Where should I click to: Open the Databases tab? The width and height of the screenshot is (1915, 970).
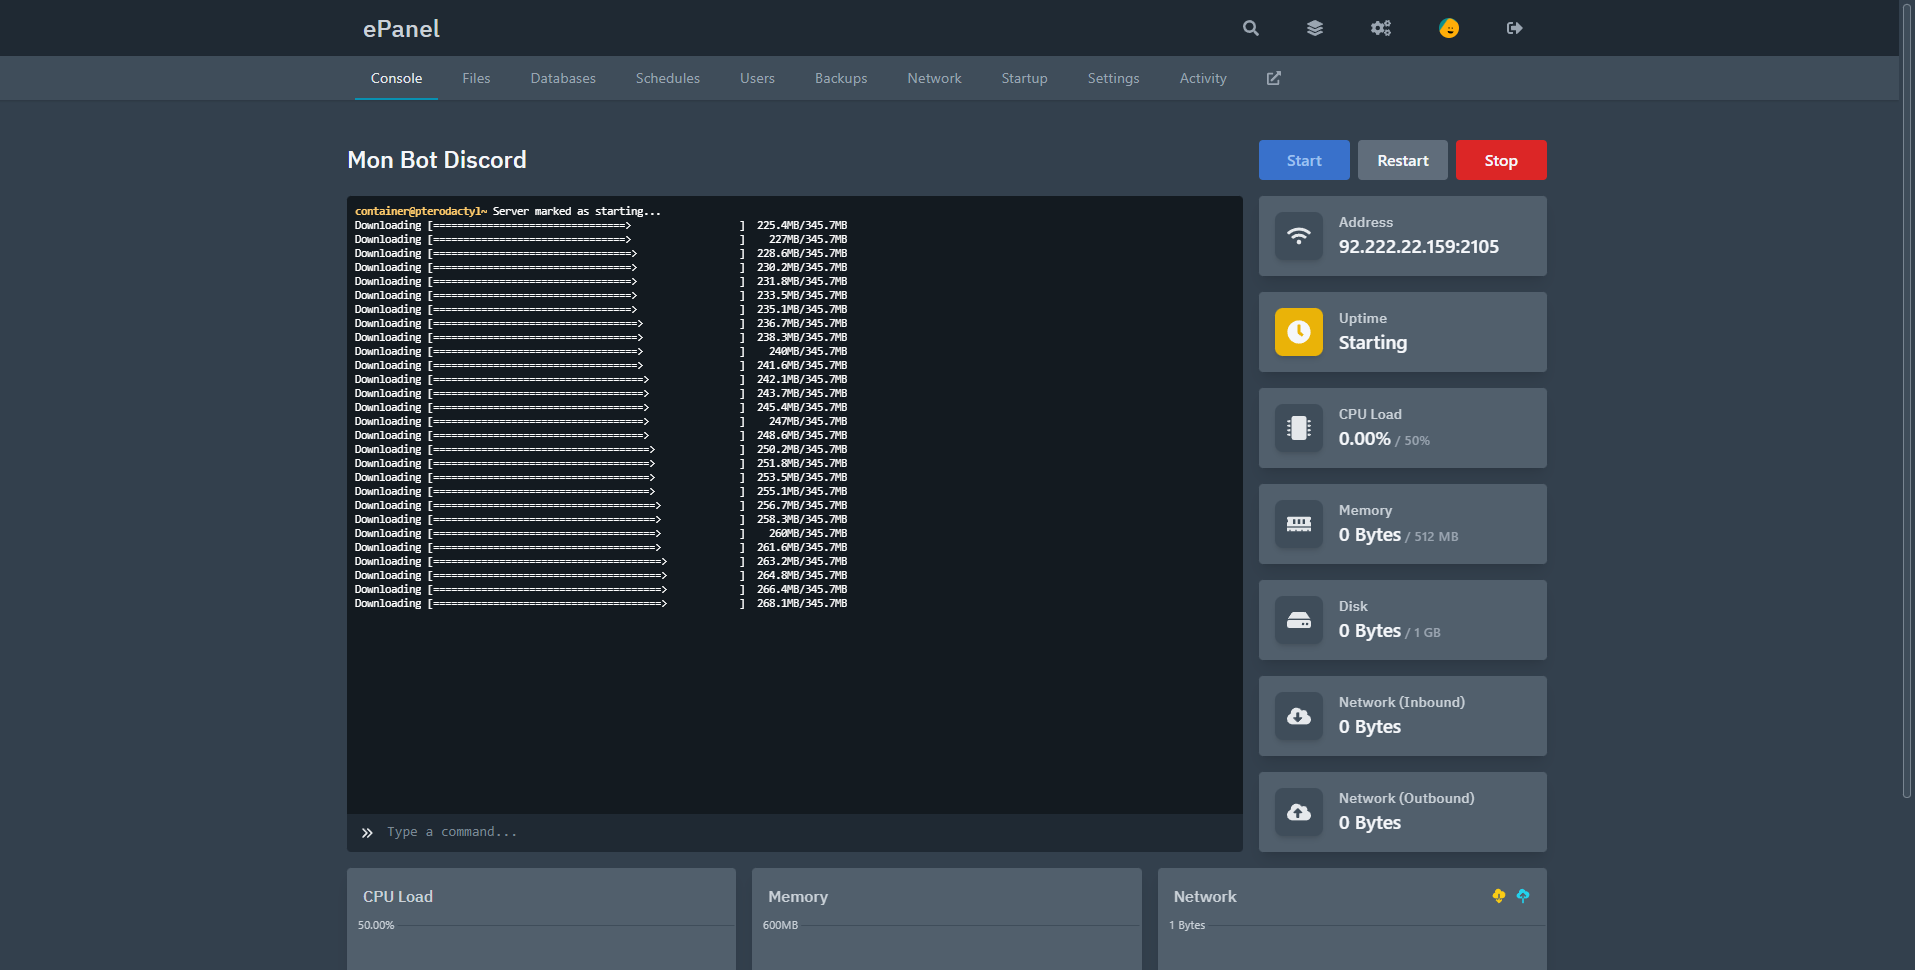(563, 78)
